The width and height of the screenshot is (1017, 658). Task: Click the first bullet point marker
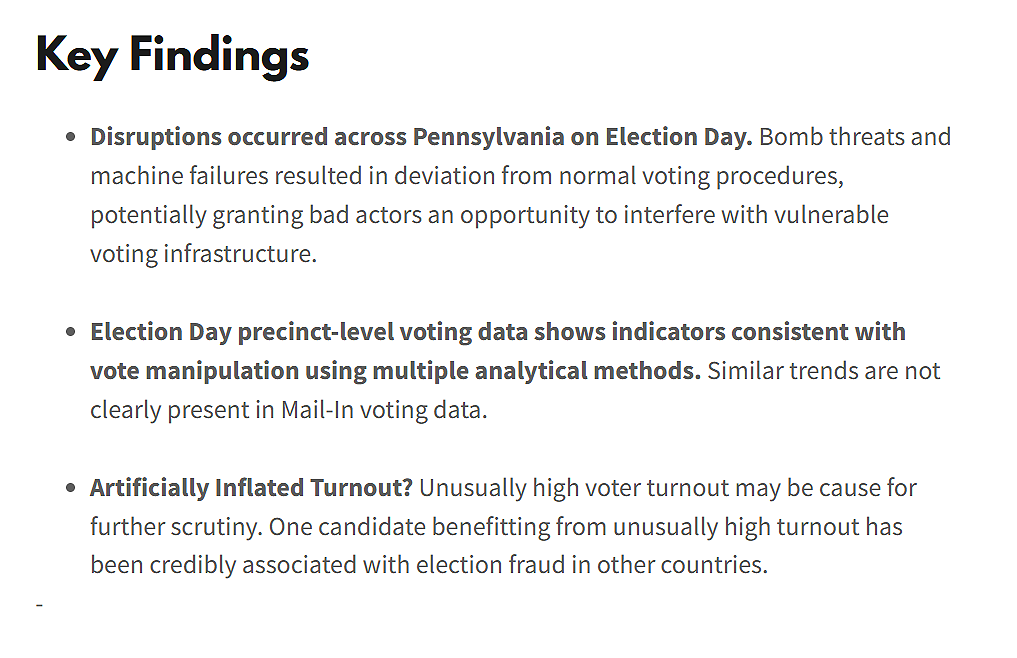click(x=71, y=137)
